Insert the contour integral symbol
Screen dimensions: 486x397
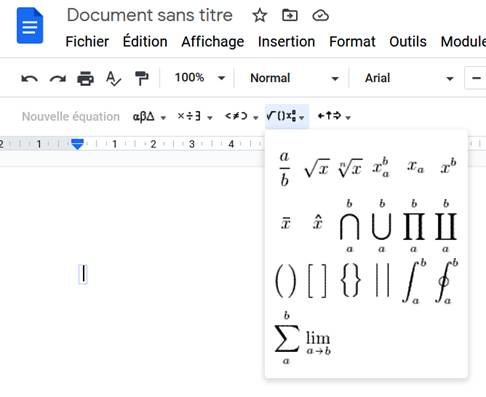click(446, 281)
